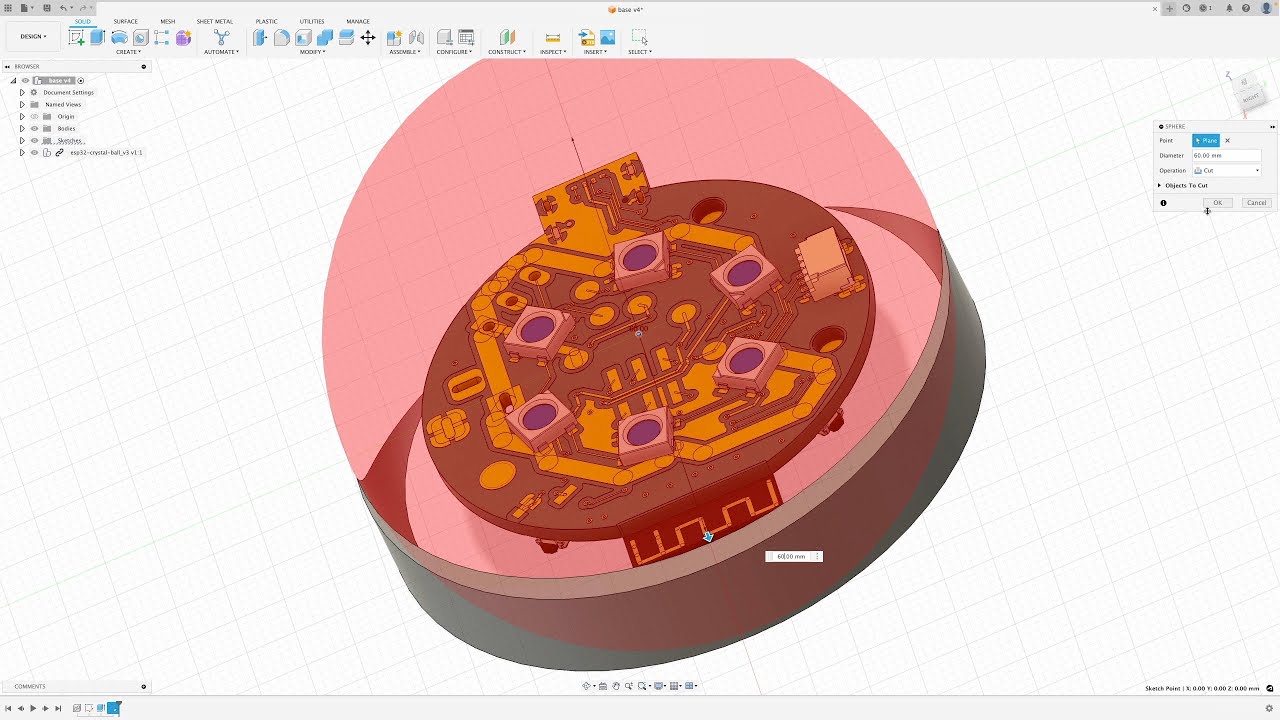Screen dimensions: 1280x720
Task: Click the Save icon
Action: (x=46, y=8)
